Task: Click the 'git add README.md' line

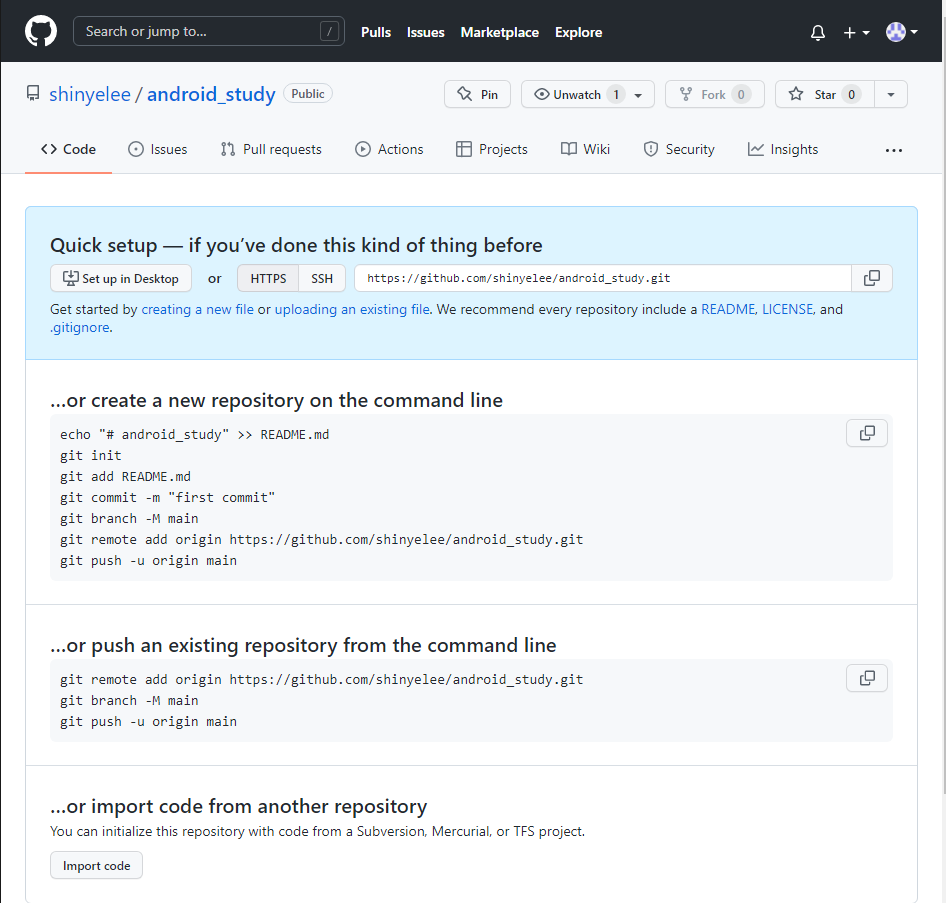Action: [x=125, y=477]
